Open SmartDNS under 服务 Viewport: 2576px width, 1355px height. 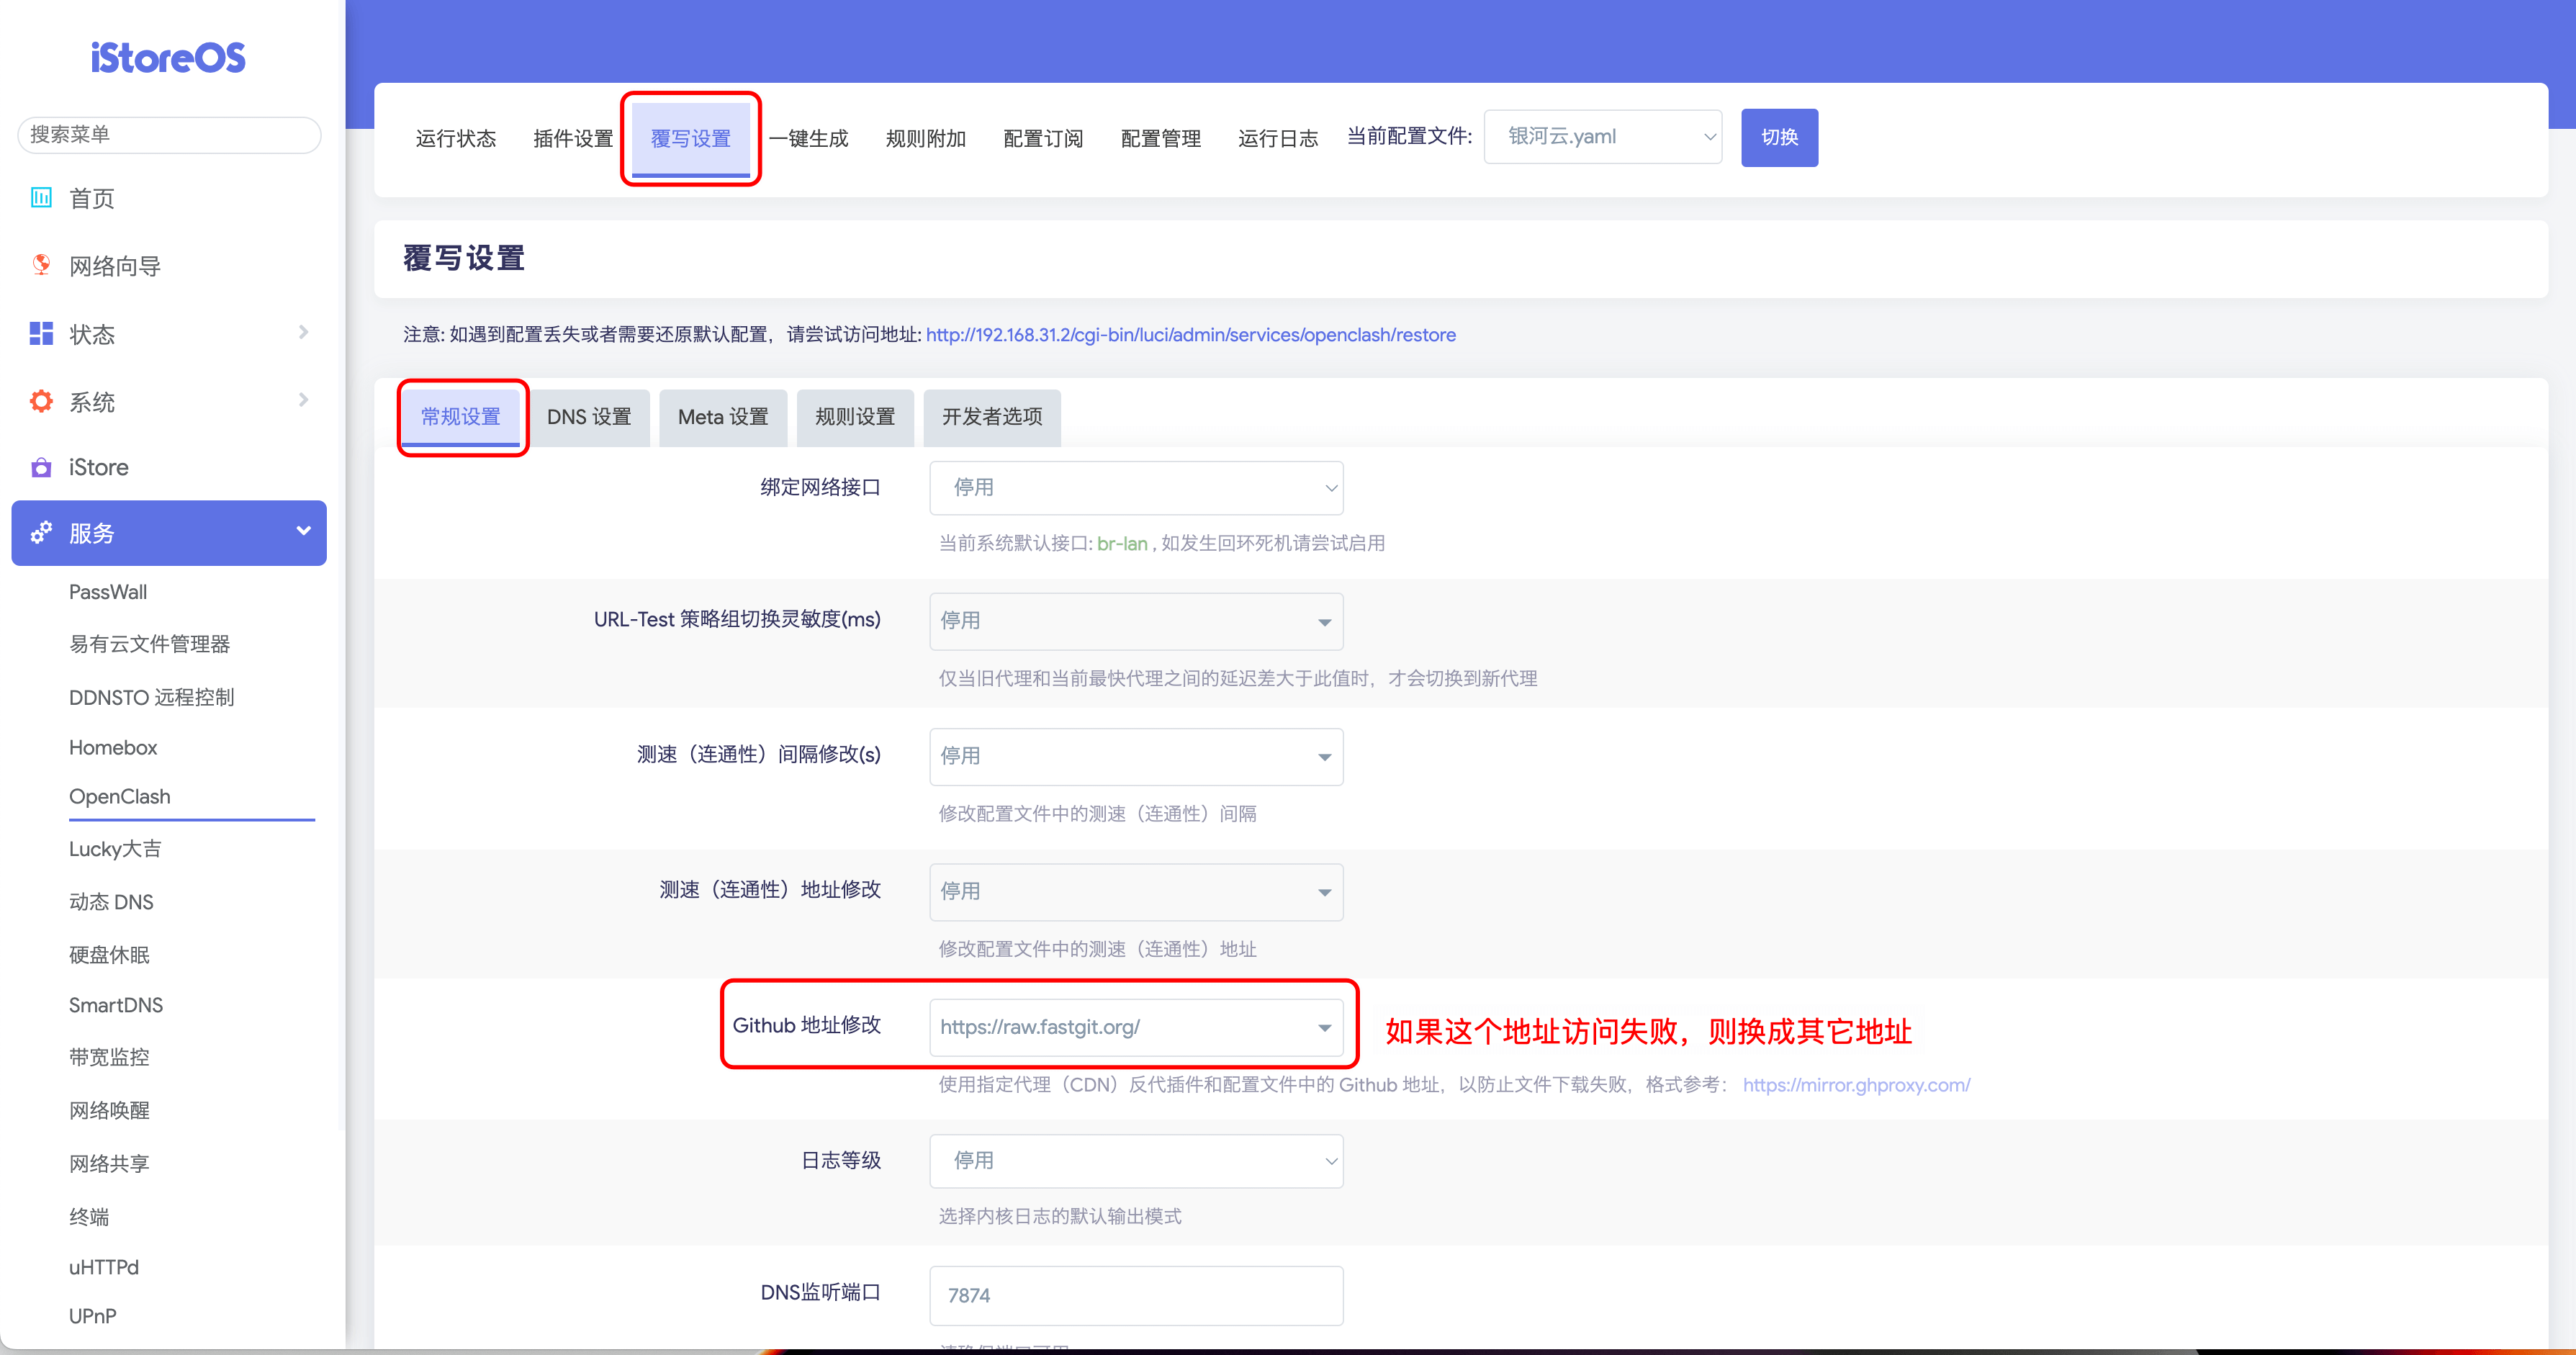(116, 1005)
